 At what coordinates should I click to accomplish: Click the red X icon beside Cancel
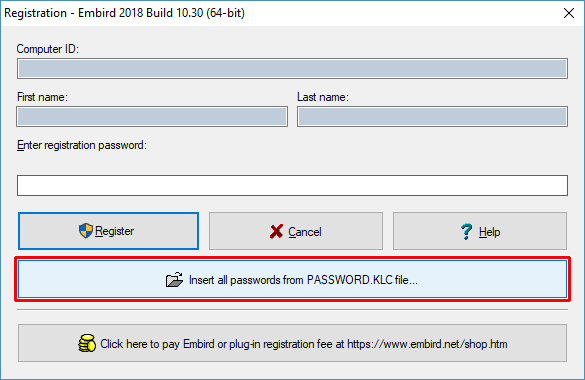pos(276,232)
